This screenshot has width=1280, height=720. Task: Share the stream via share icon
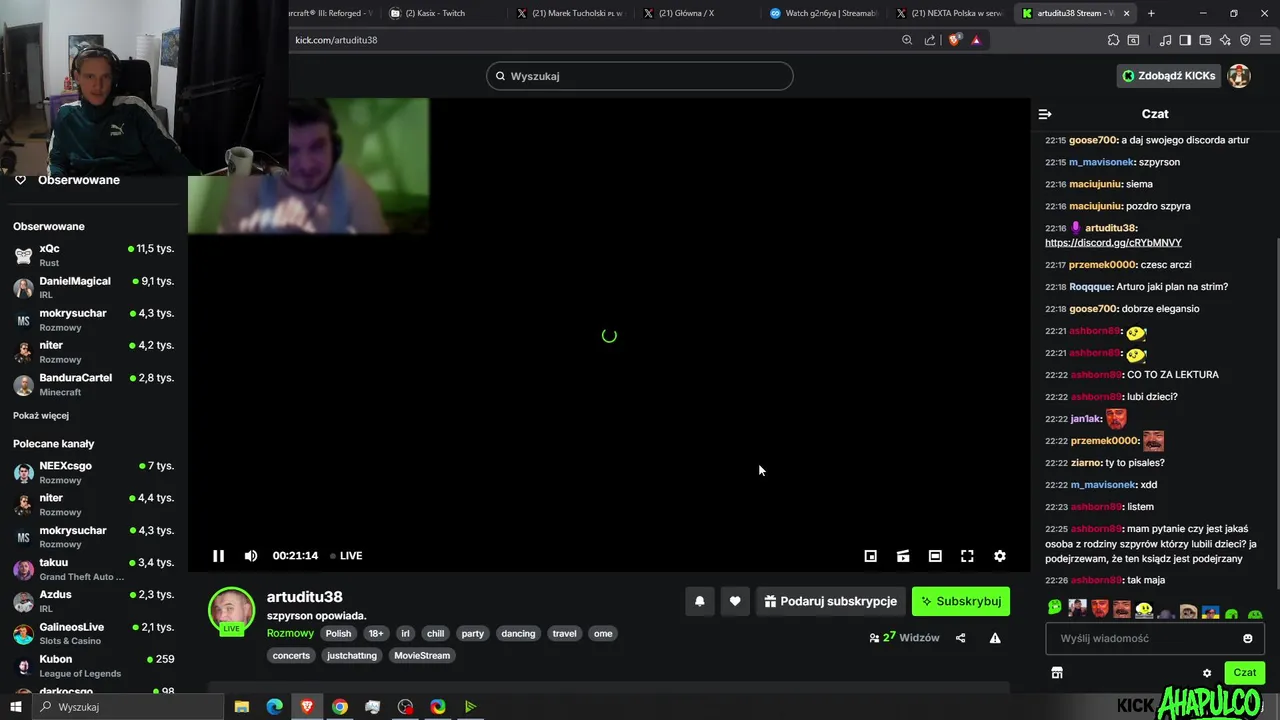[961, 638]
